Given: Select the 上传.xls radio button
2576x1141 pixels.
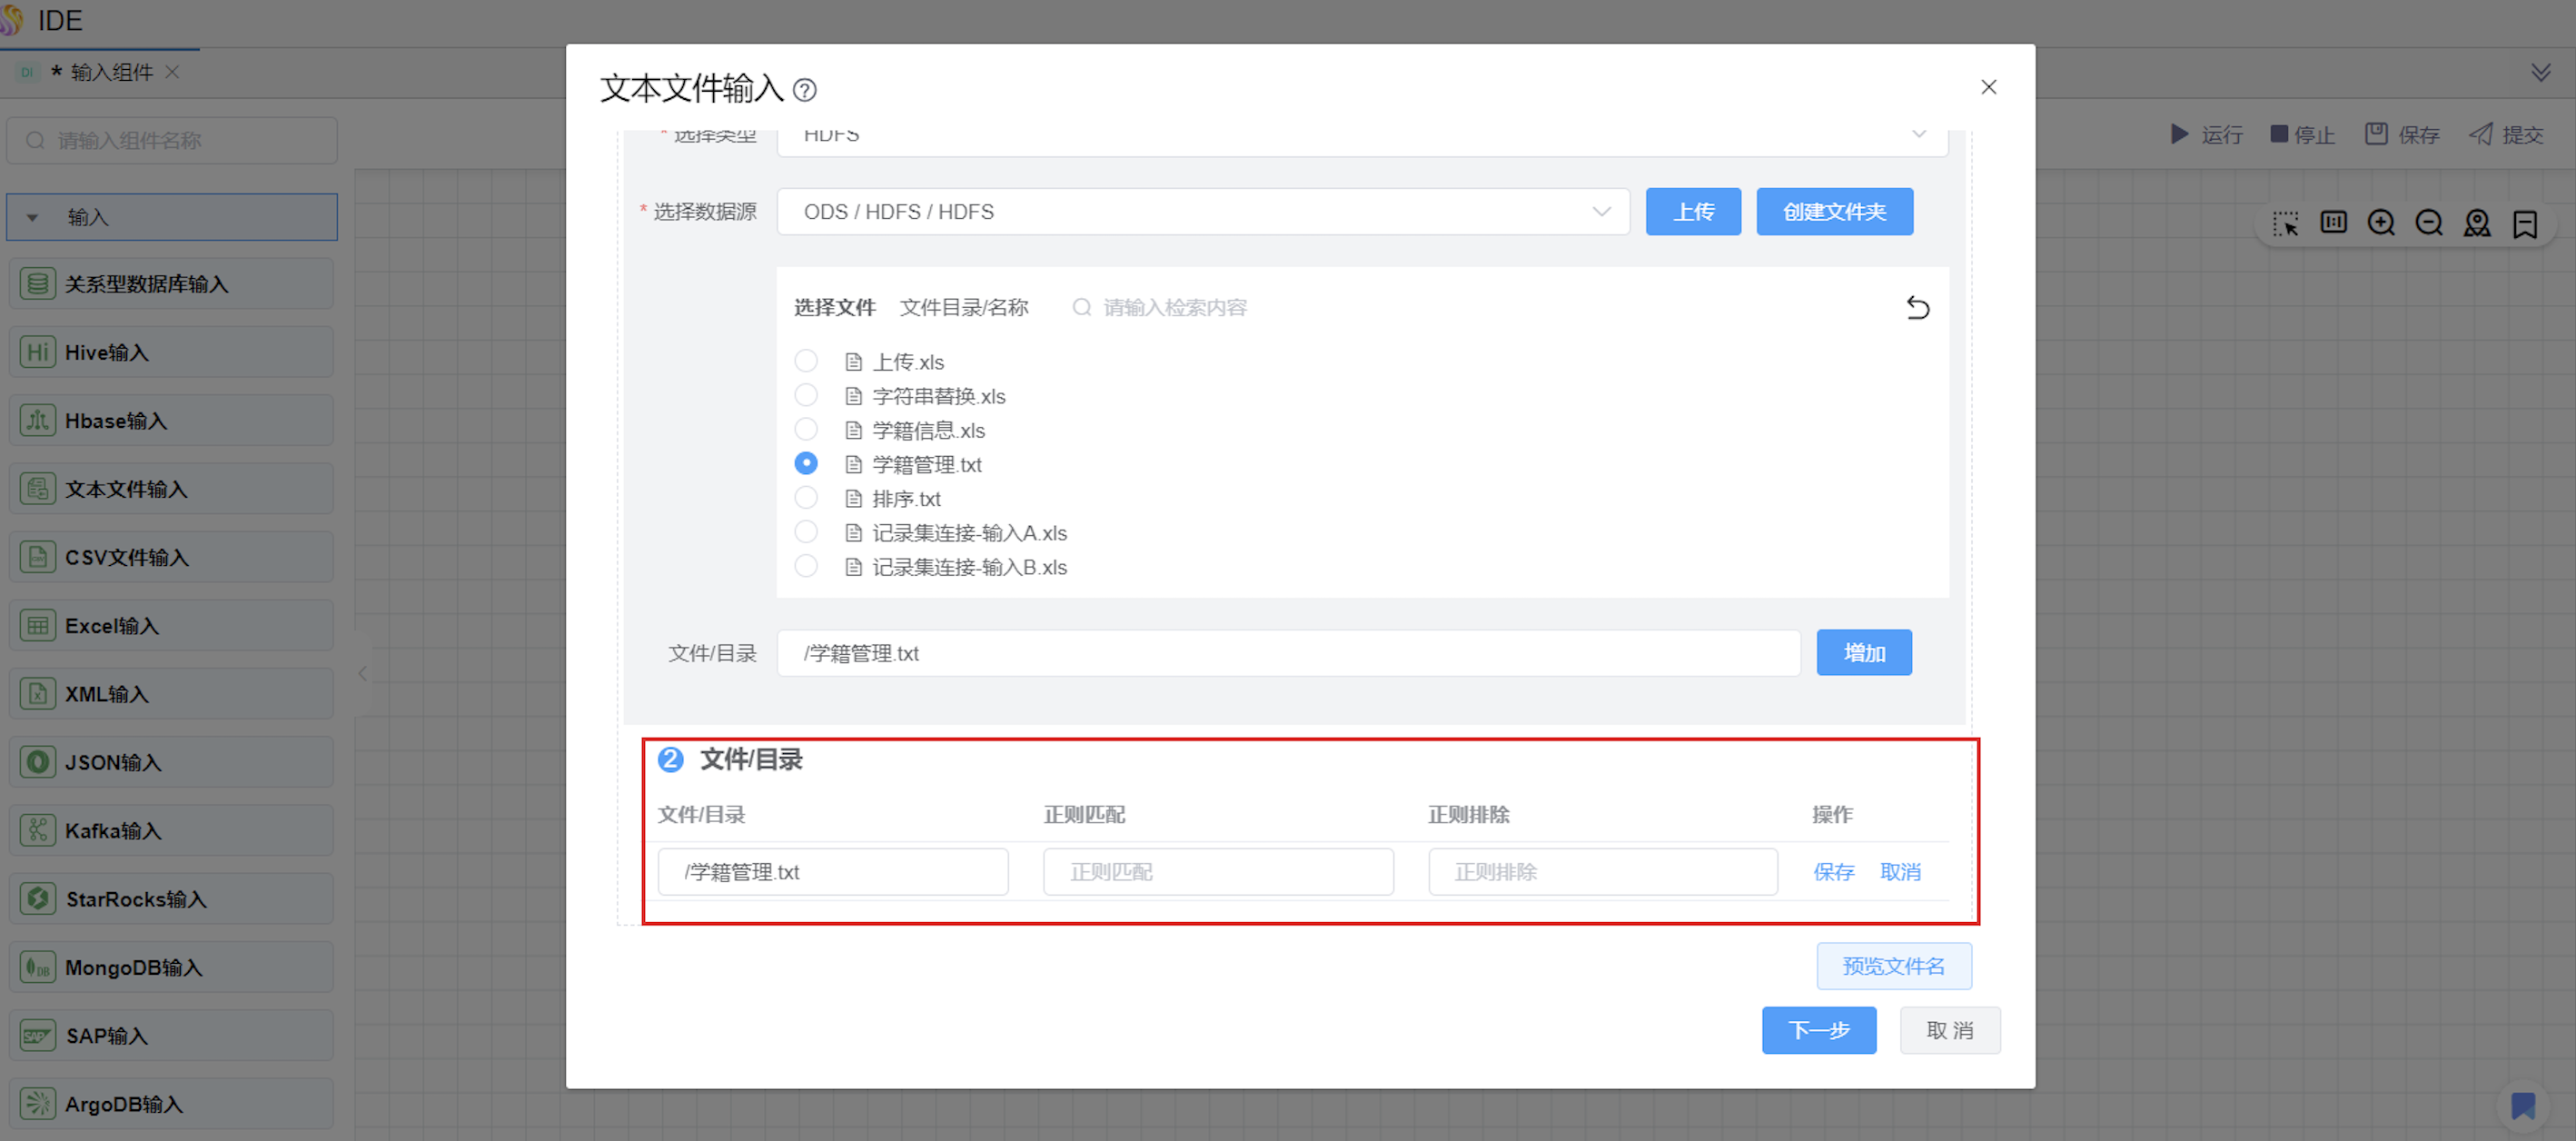Looking at the screenshot, I should 806,361.
